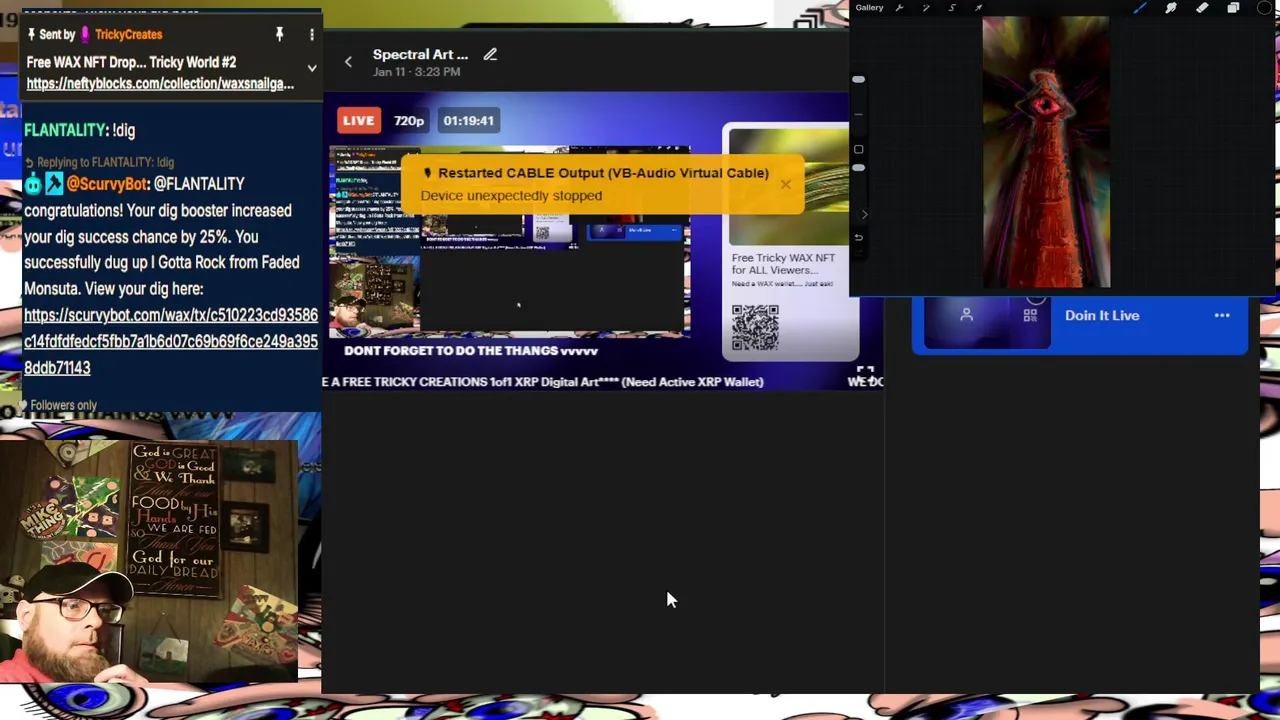
Task: Click ScurvyBot robot badge icon
Action: (33, 184)
